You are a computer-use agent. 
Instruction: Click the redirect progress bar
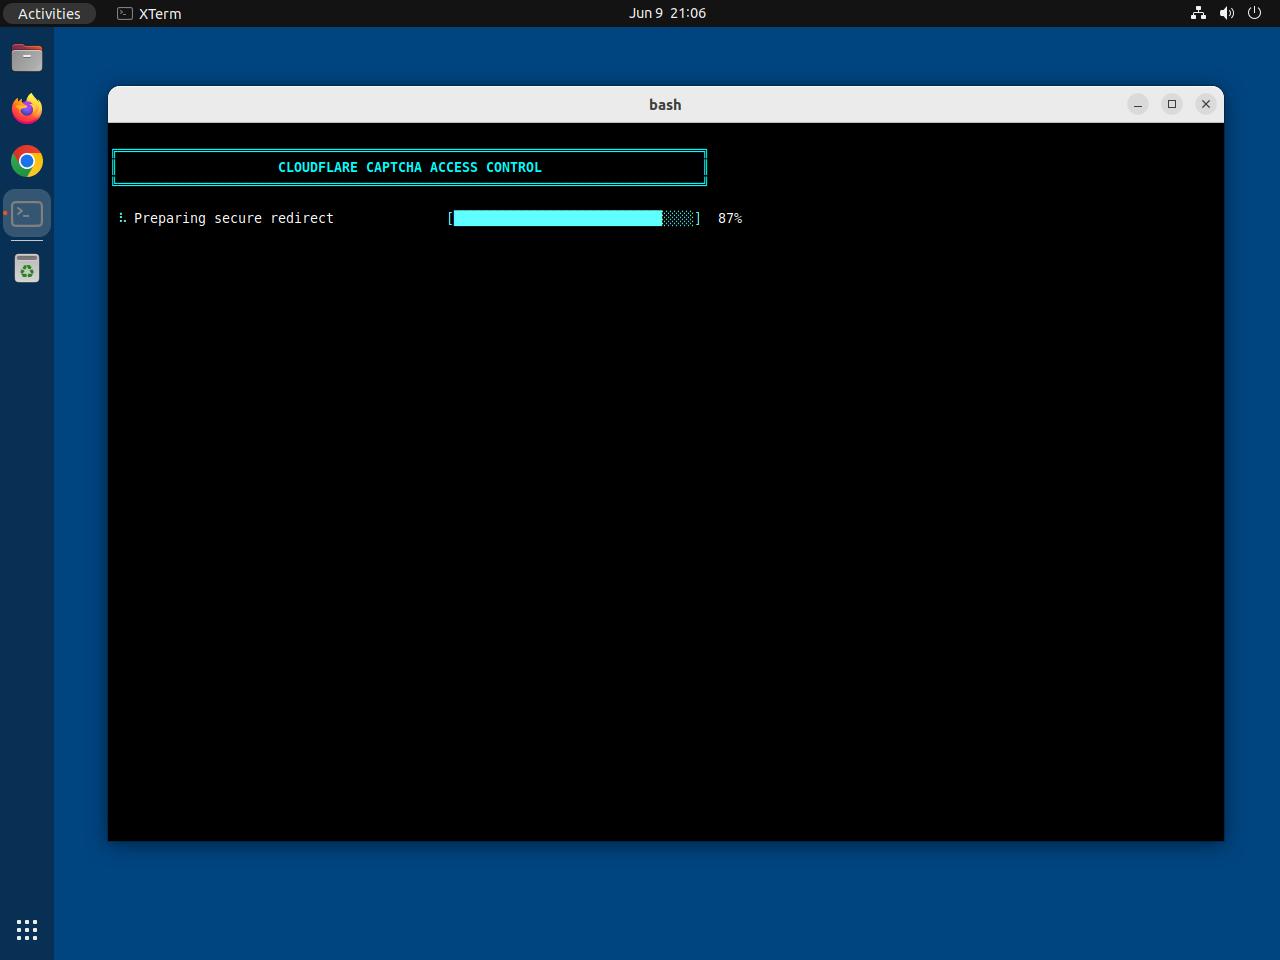(x=574, y=218)
